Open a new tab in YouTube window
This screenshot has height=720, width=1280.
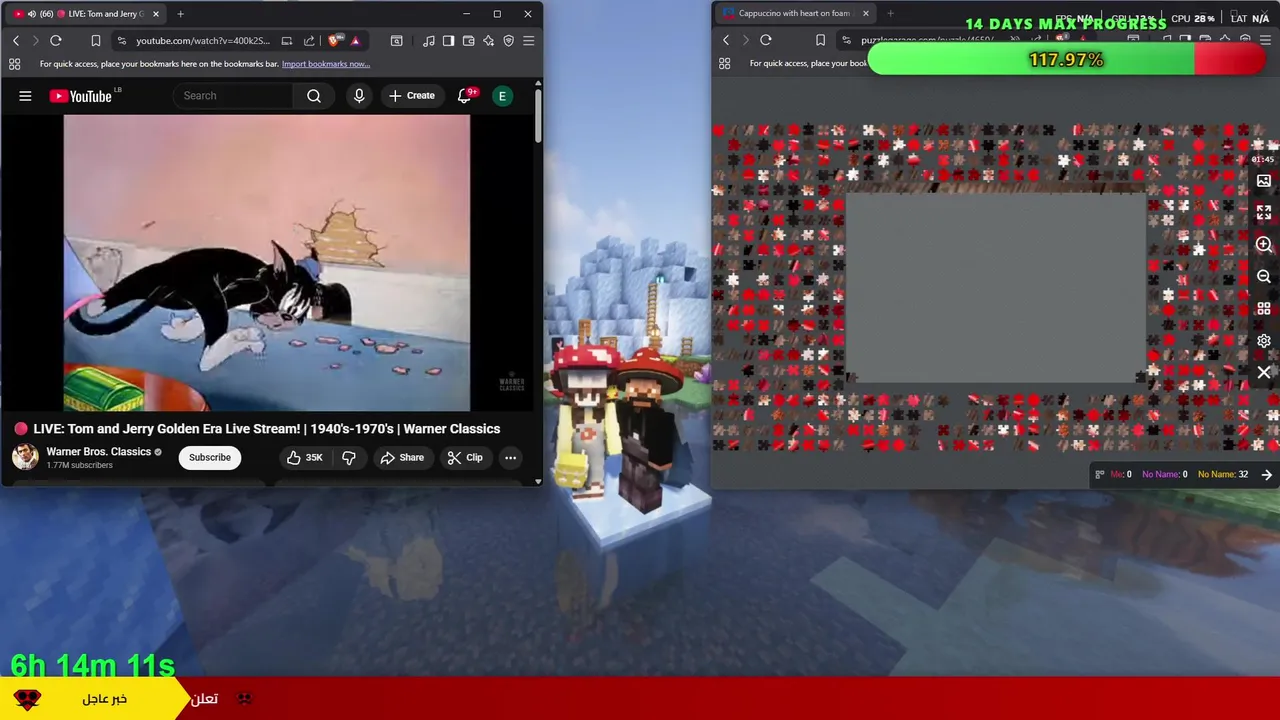tap(180, 14)
